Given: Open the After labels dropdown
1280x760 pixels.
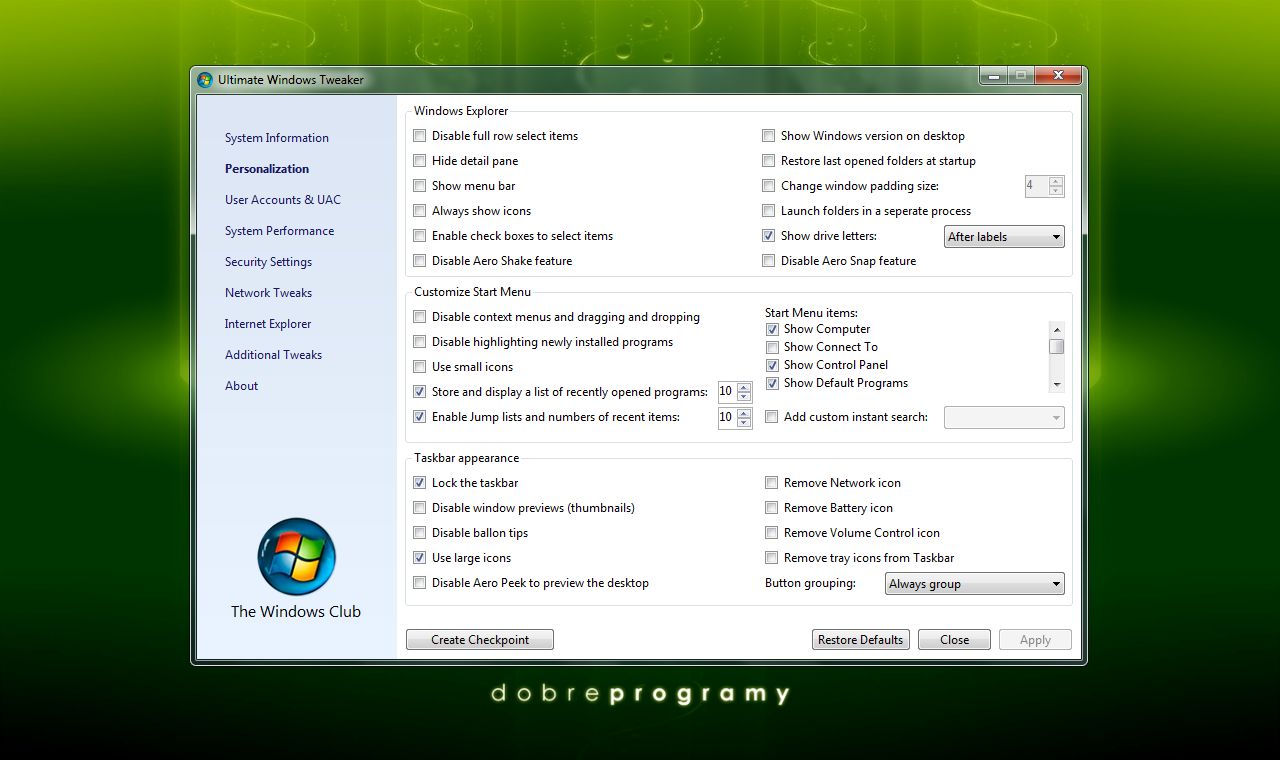Looking at the screenshot, I should pyautogui.click(x=1004, y=237).
